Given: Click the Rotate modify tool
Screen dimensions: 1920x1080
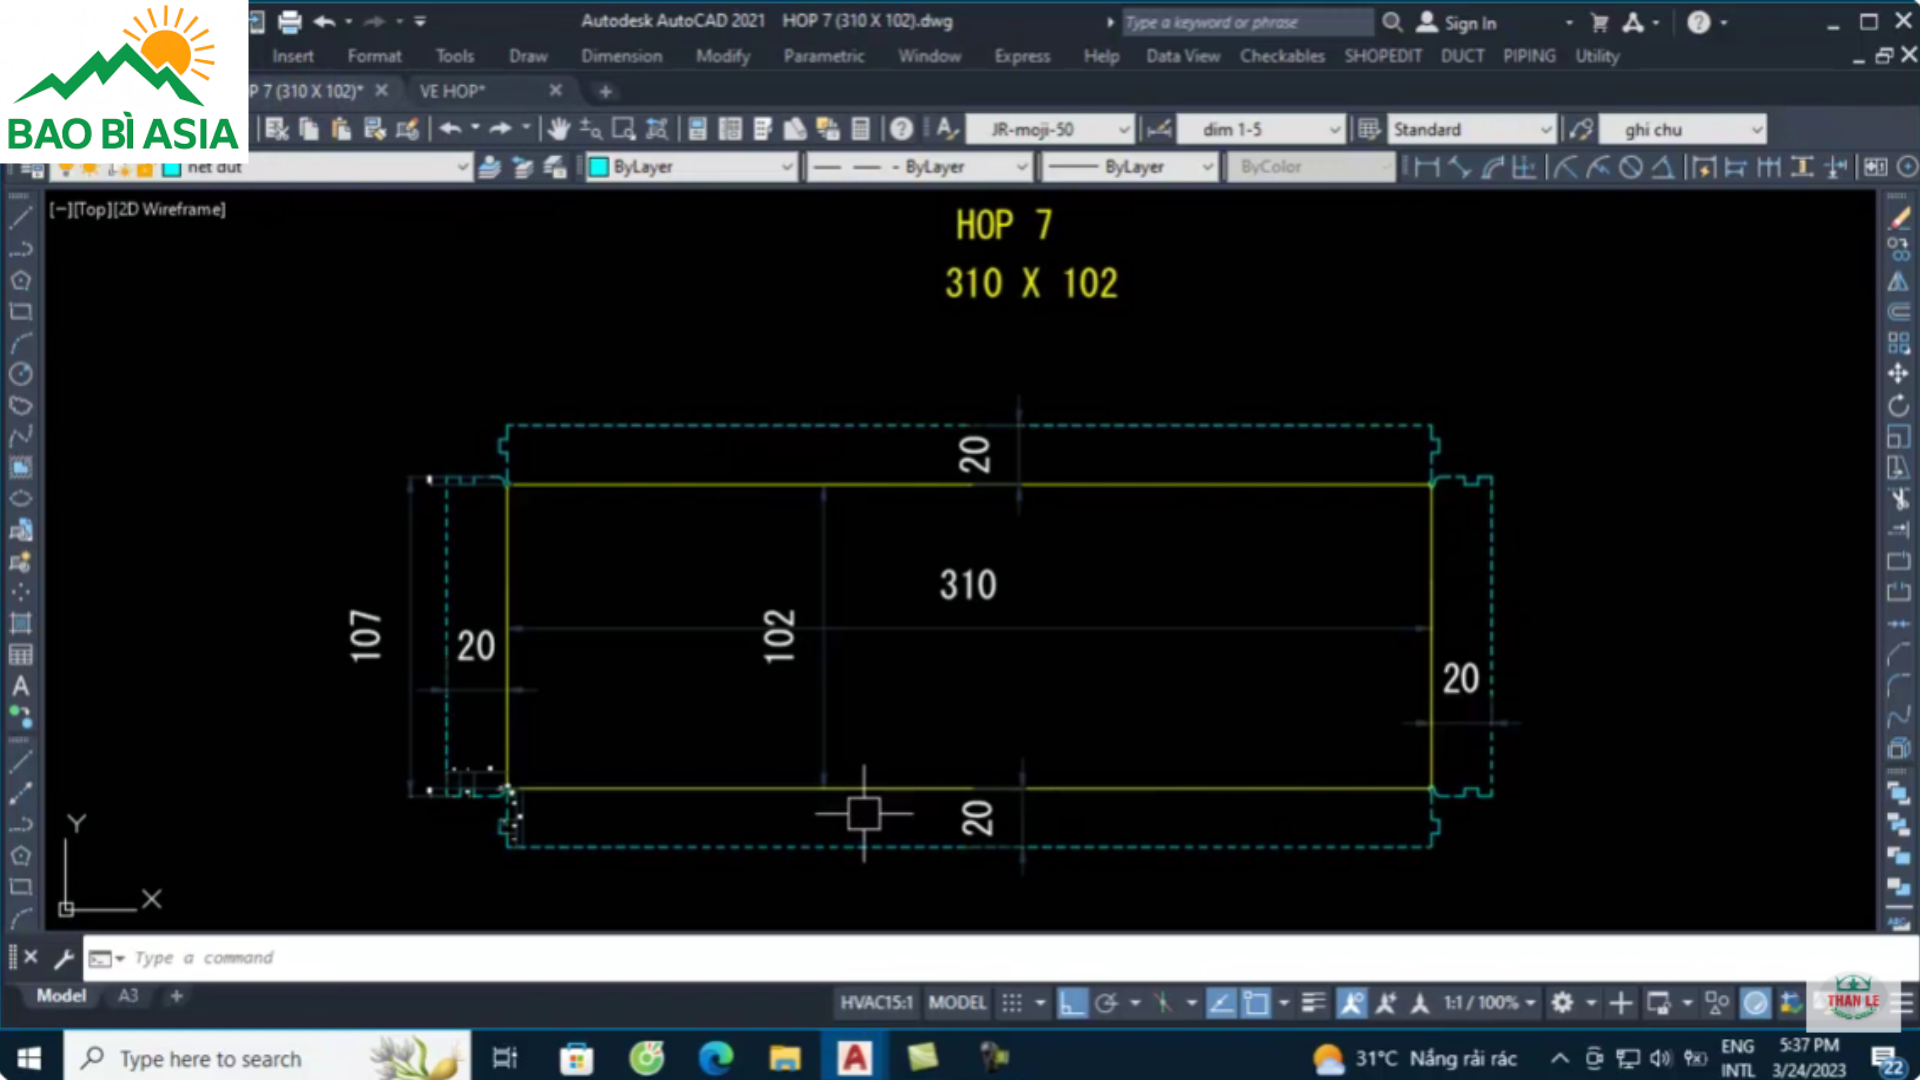Looking at the screenshot, I should [x=1898, y=406].
